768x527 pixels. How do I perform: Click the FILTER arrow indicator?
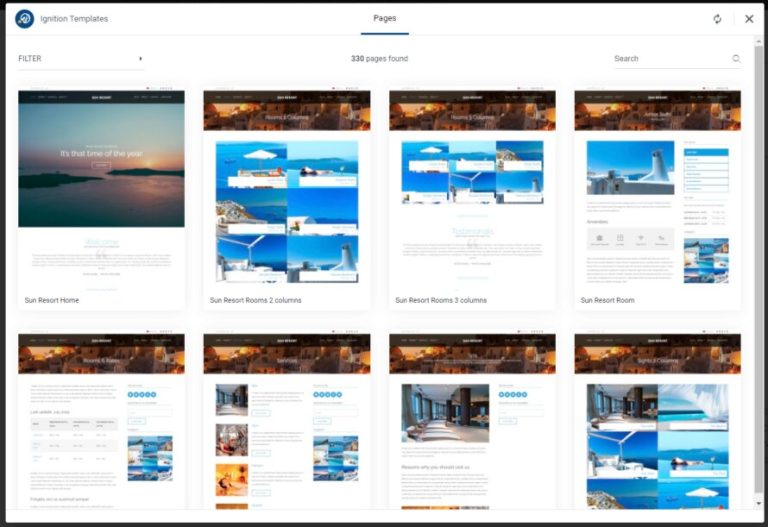pyautogui.click(x=140, y=59)
